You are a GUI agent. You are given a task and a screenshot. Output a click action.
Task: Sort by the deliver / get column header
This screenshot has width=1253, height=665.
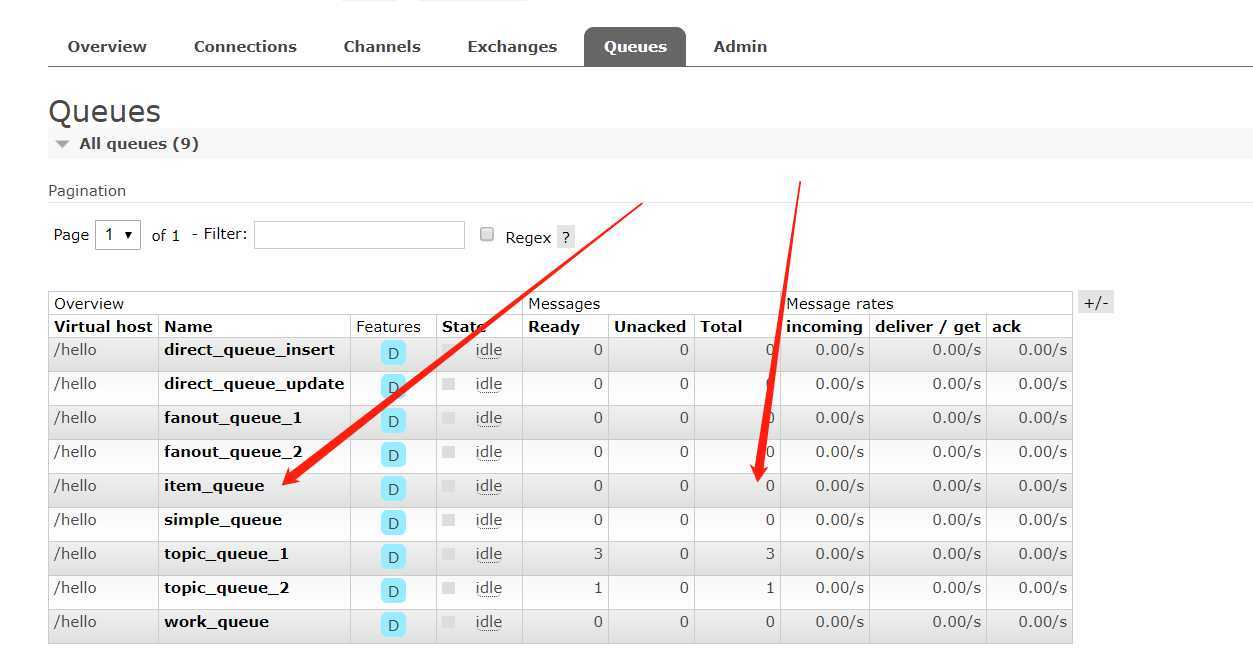click(x=928, y=327)
